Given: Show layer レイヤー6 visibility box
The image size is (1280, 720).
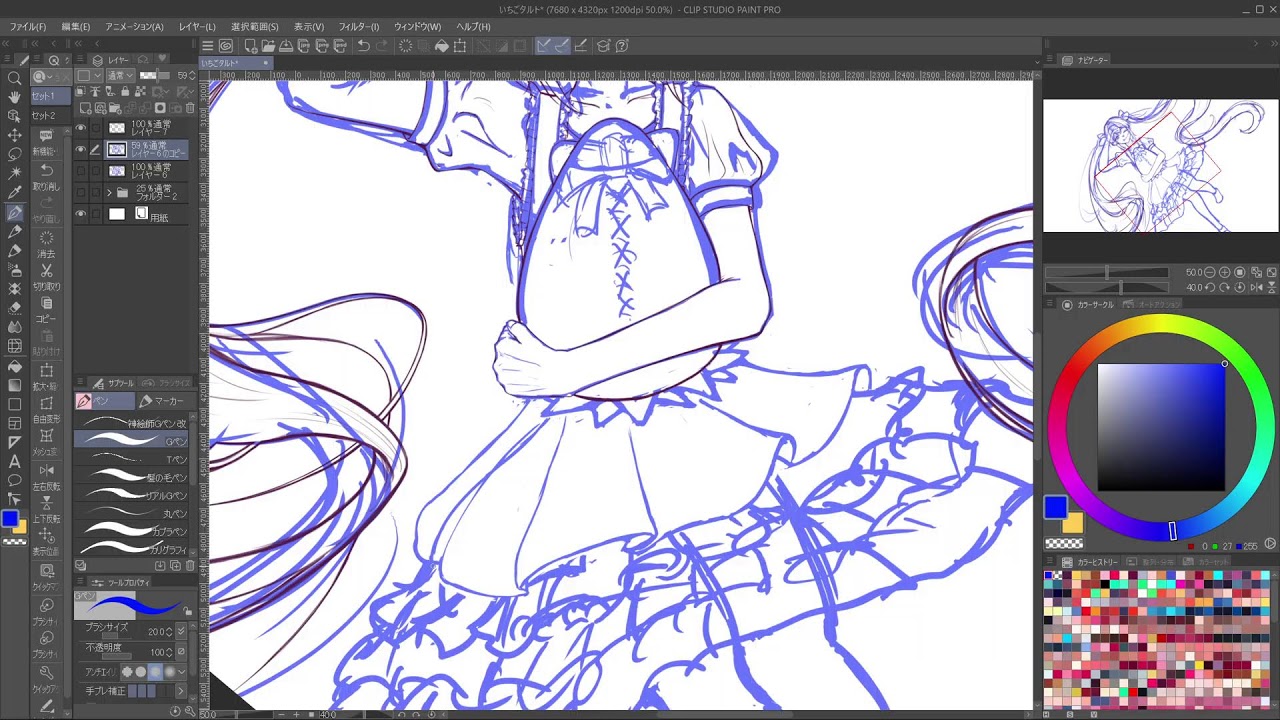Looking at the screenshot, I should 81,171.
